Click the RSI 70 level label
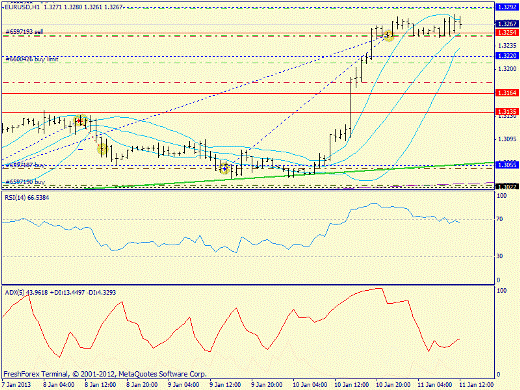This screenshot has height=390, width=520. 500,219
